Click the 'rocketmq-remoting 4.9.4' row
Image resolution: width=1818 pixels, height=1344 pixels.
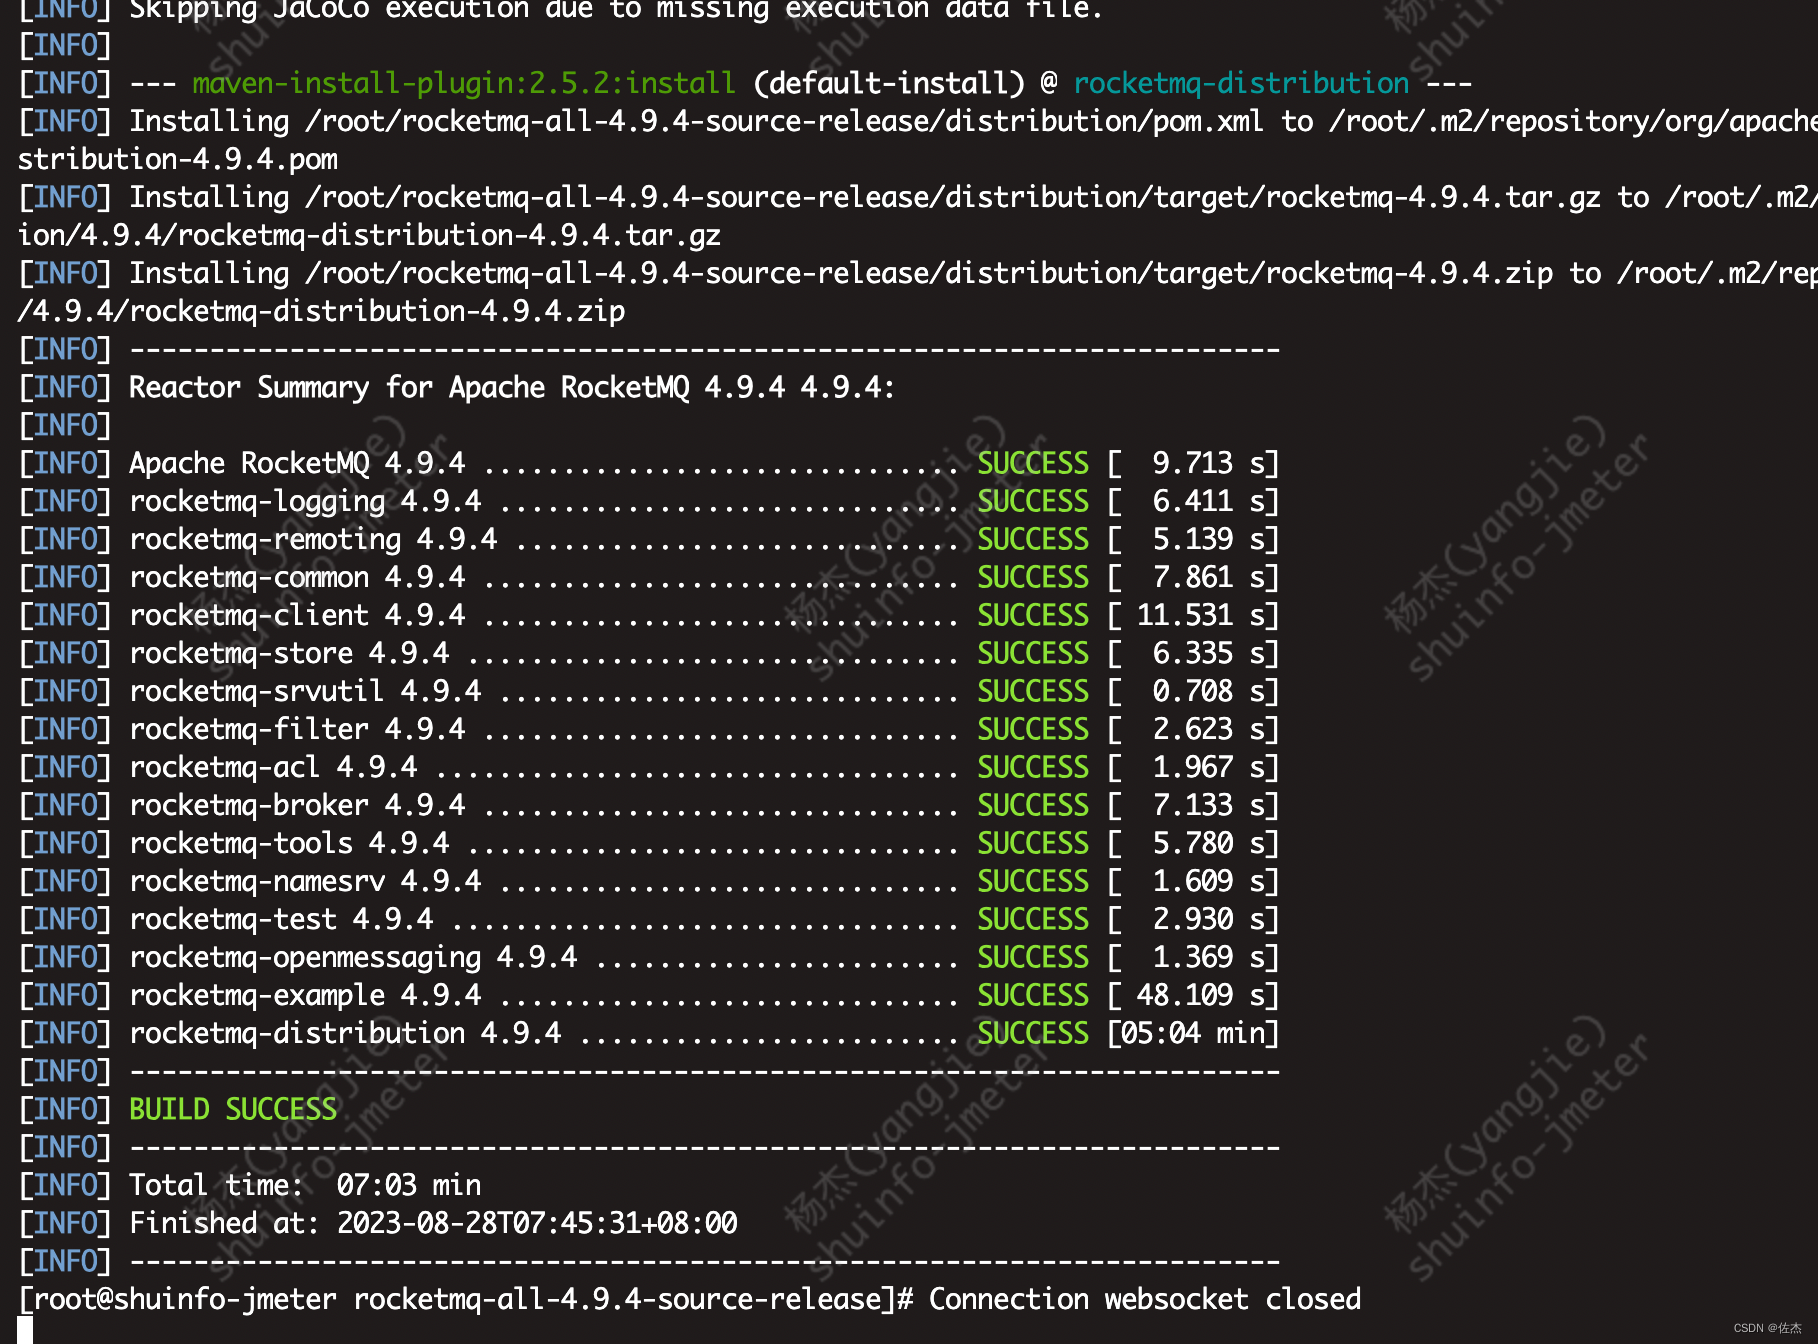pyautogui.click(x=650, y=539)
